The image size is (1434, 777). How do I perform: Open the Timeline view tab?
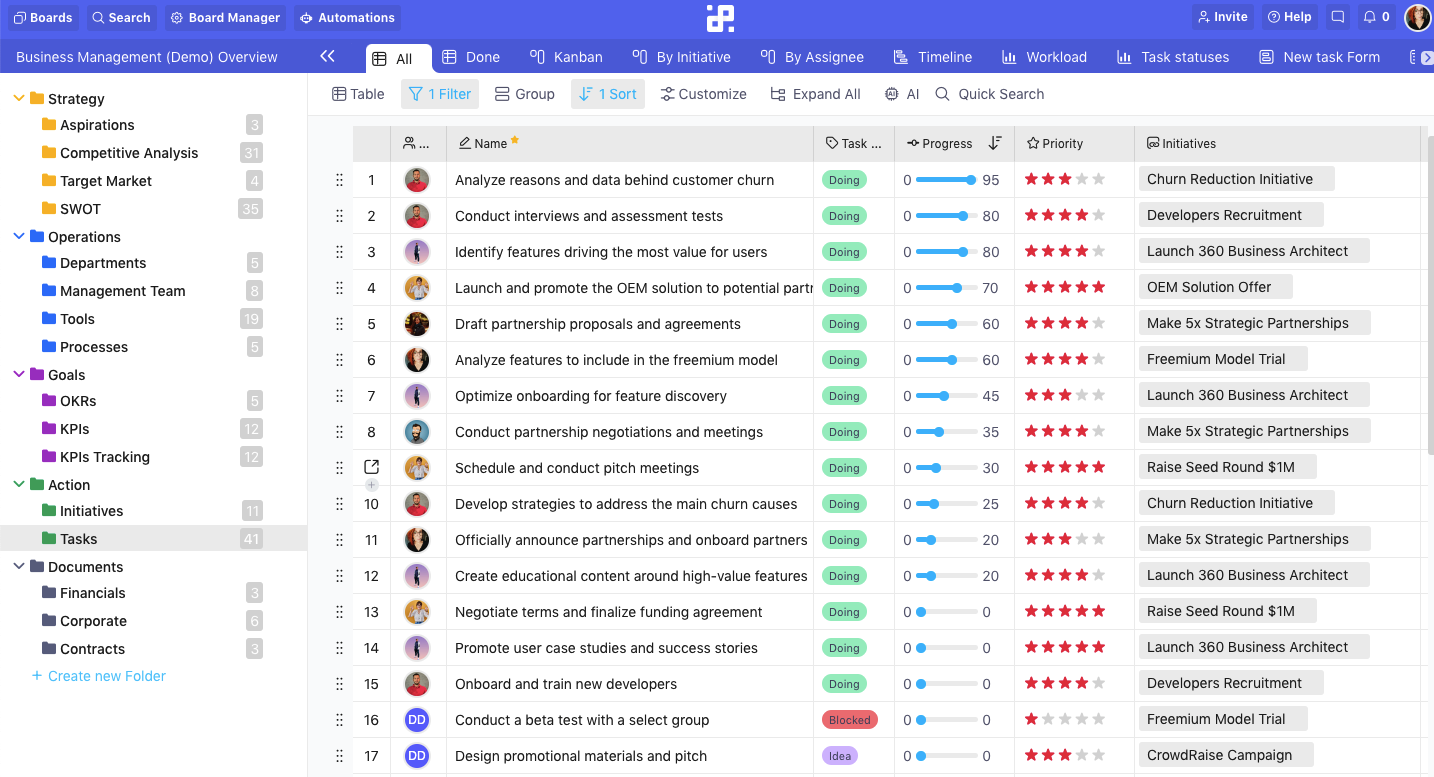click(932, 57)
